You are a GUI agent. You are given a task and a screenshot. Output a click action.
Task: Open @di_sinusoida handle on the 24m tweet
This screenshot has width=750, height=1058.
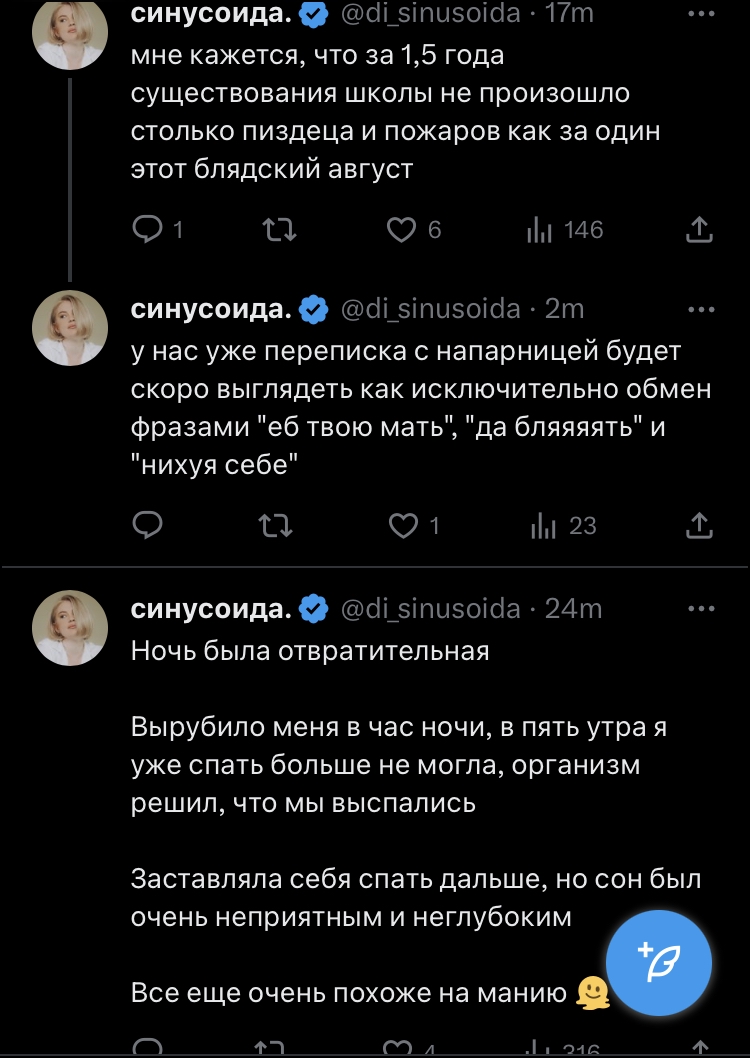pos(431,608)
